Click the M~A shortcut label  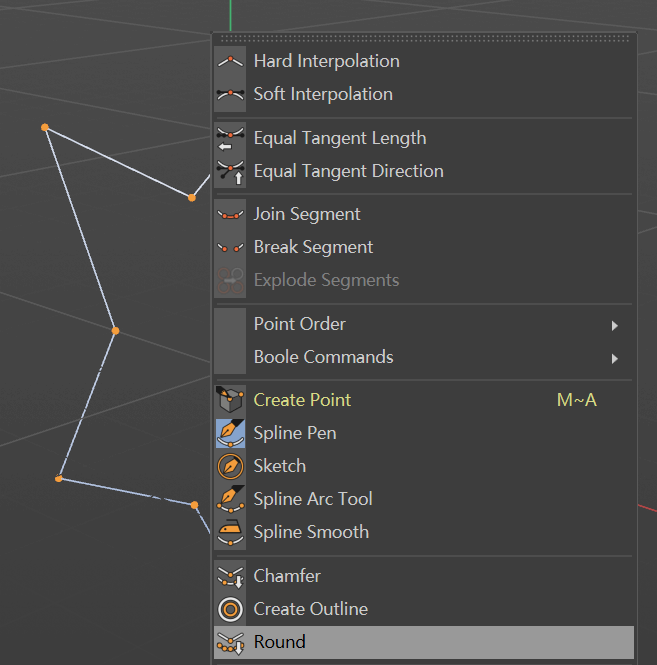click(576, 400)
